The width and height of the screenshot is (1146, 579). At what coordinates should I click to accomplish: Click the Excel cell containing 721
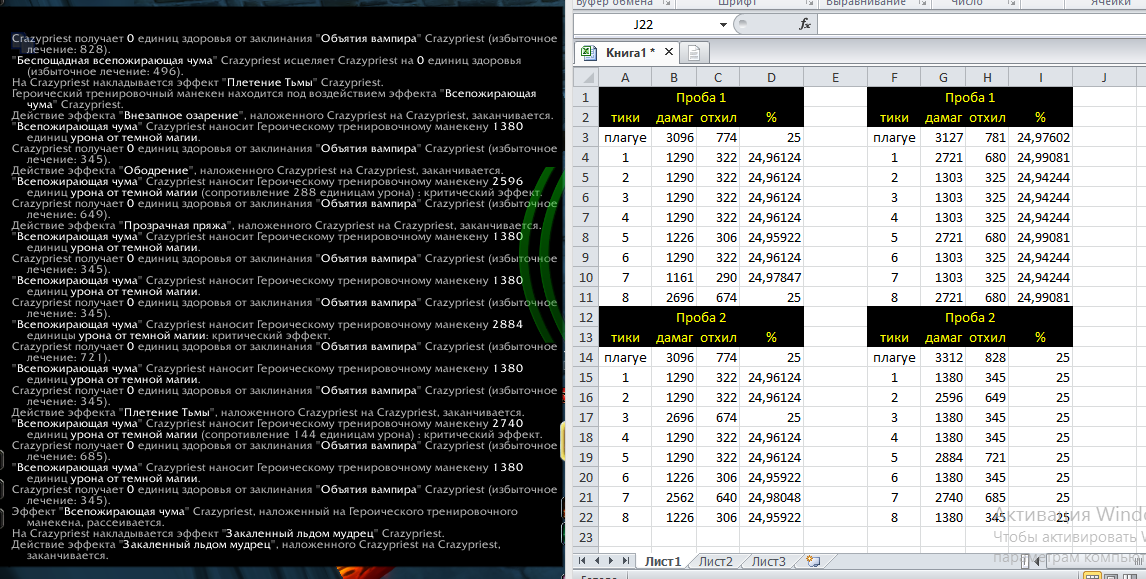(987, 458)
